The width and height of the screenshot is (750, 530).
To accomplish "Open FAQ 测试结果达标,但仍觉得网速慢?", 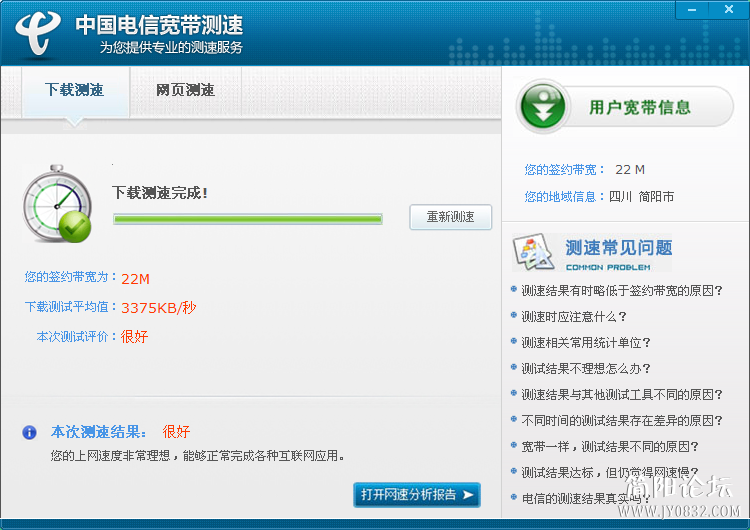I will point(609,473).
